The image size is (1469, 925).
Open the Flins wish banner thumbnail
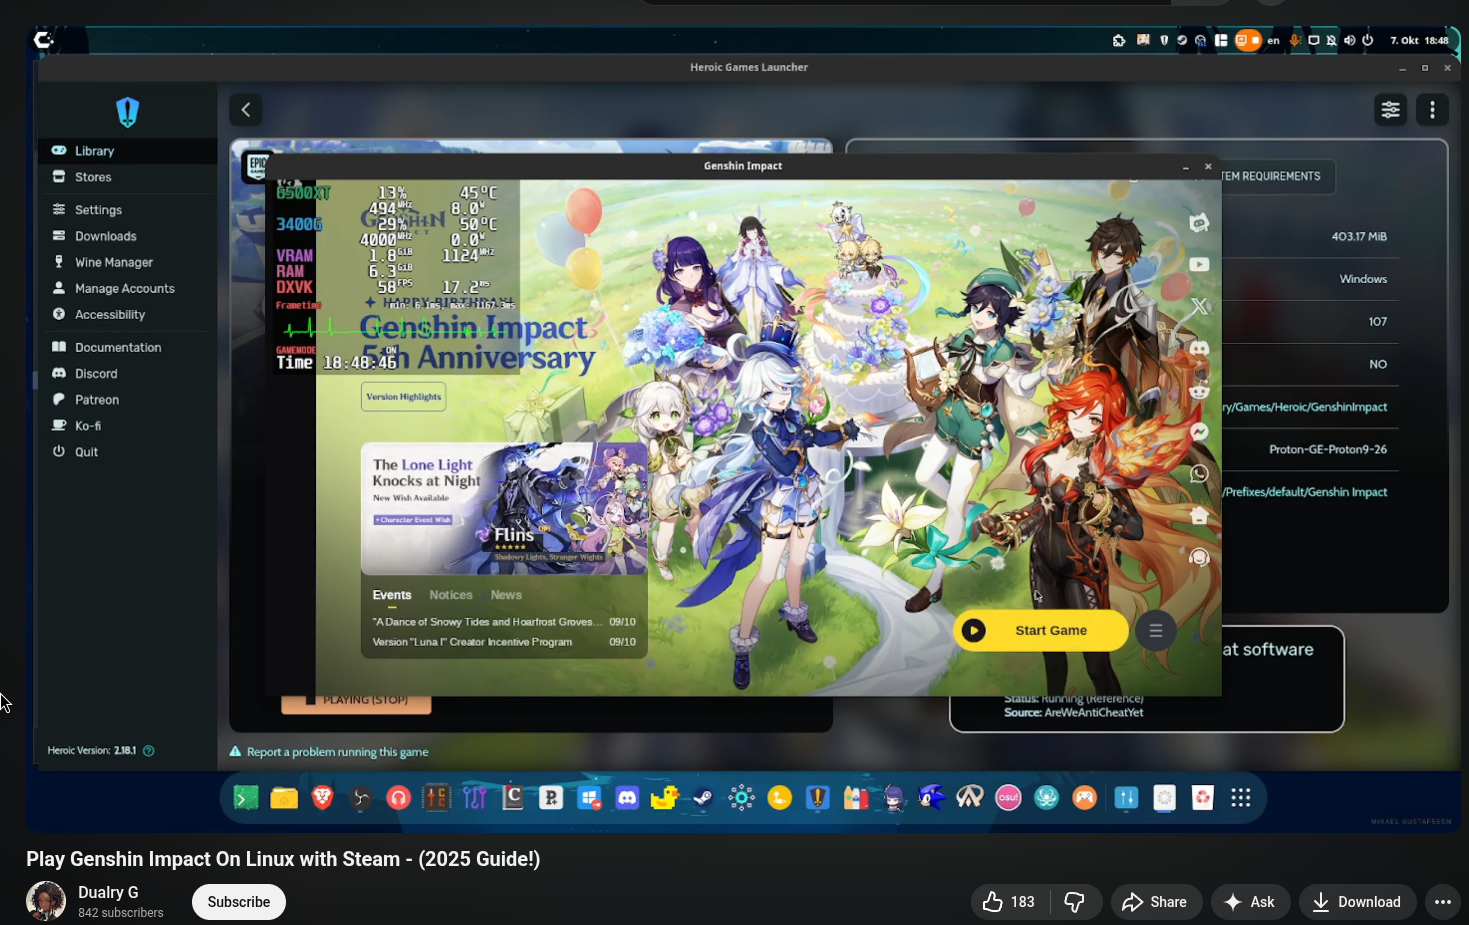tap(504, 509)
